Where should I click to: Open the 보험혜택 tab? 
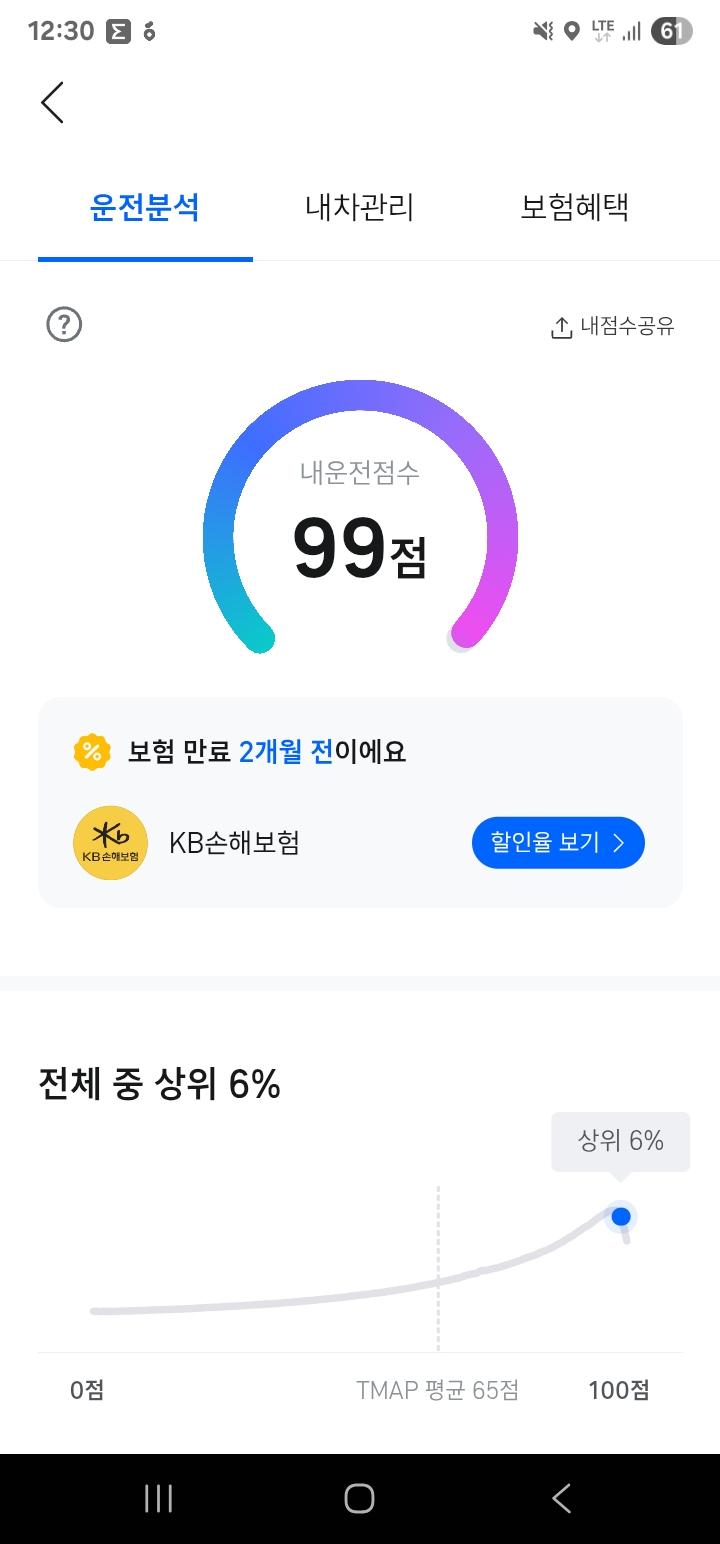[x=574, y=208]
